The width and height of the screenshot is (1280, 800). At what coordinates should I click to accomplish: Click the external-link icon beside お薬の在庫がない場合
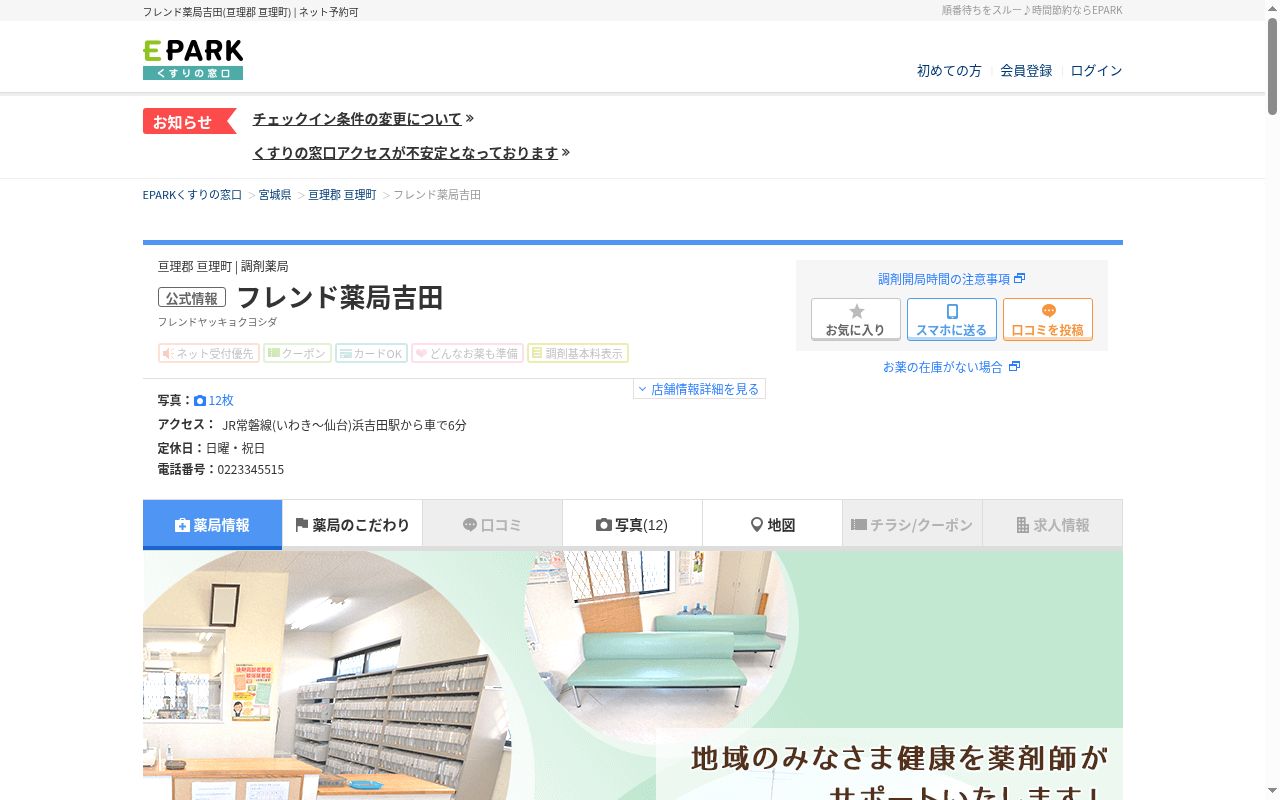click(1014, 367)
